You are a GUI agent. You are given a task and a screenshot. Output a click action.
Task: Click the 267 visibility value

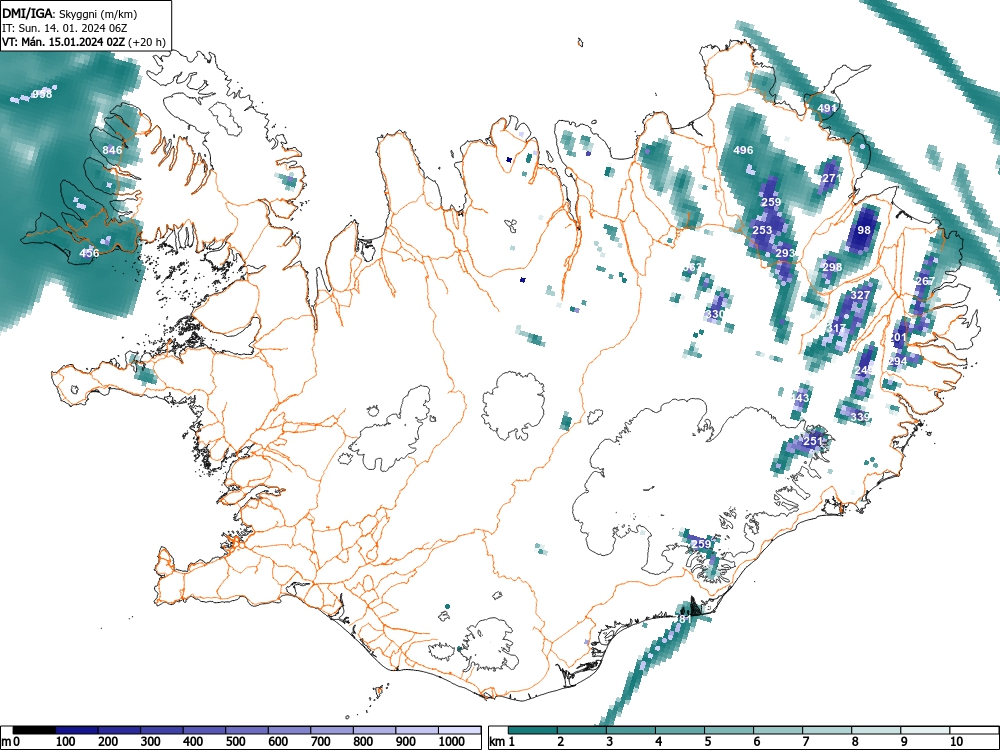point(925,281)
